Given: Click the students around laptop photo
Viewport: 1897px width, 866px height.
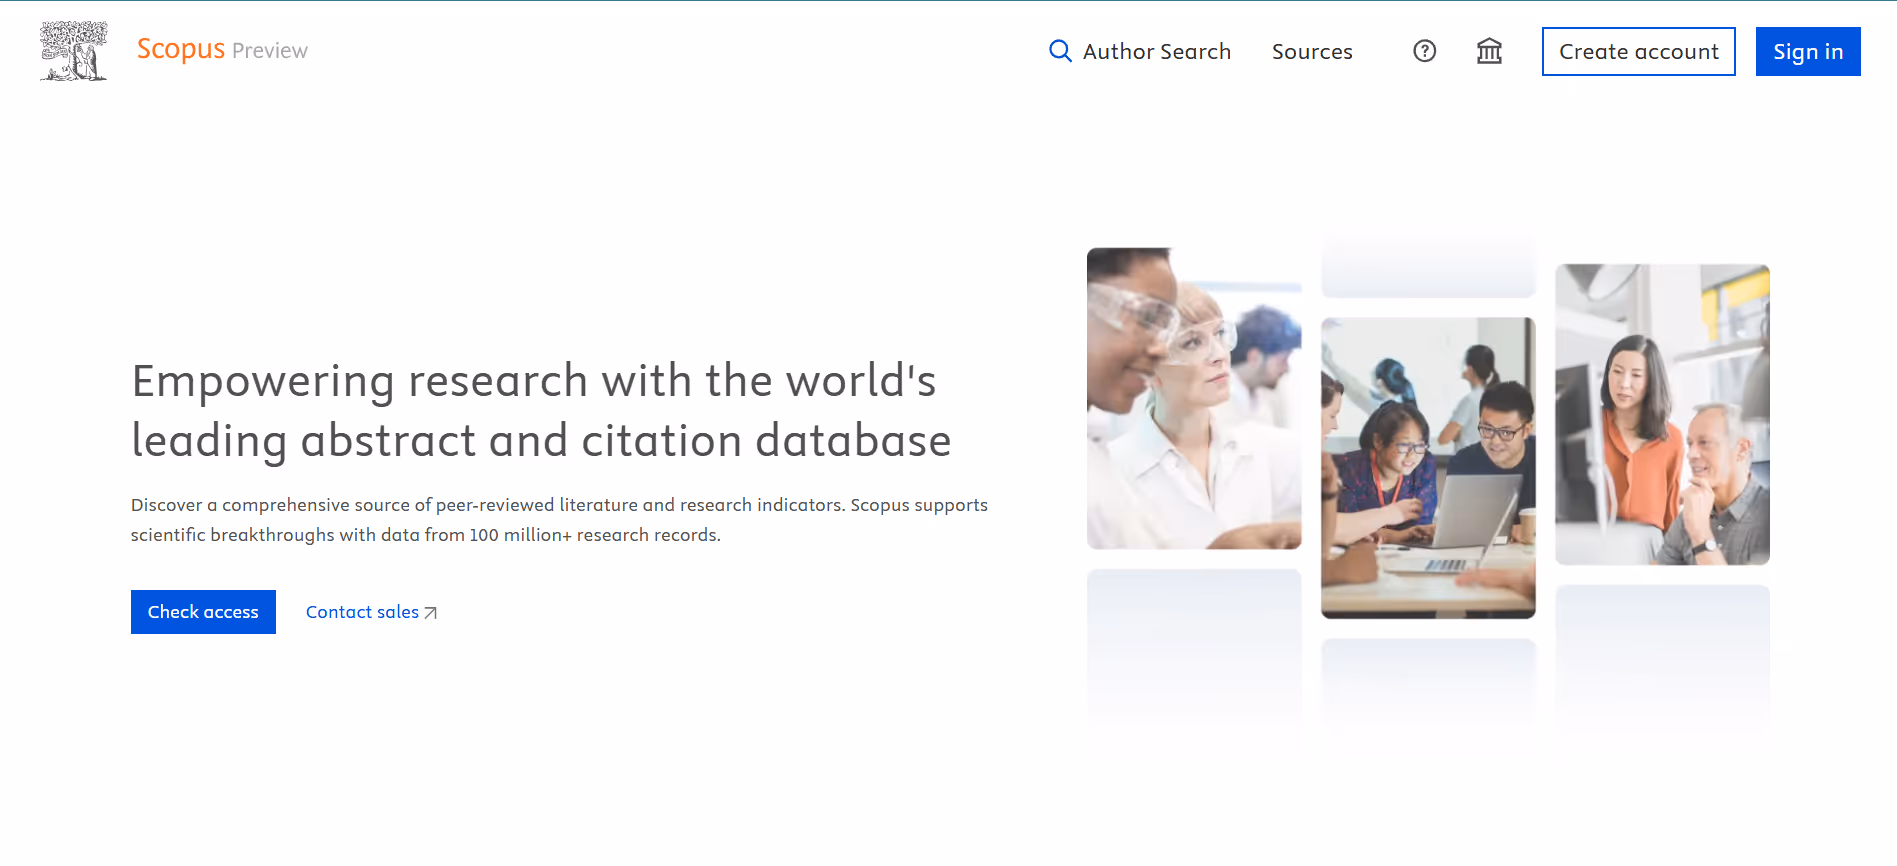Looking at the screenshot, I should click(x=1428, y=468).
